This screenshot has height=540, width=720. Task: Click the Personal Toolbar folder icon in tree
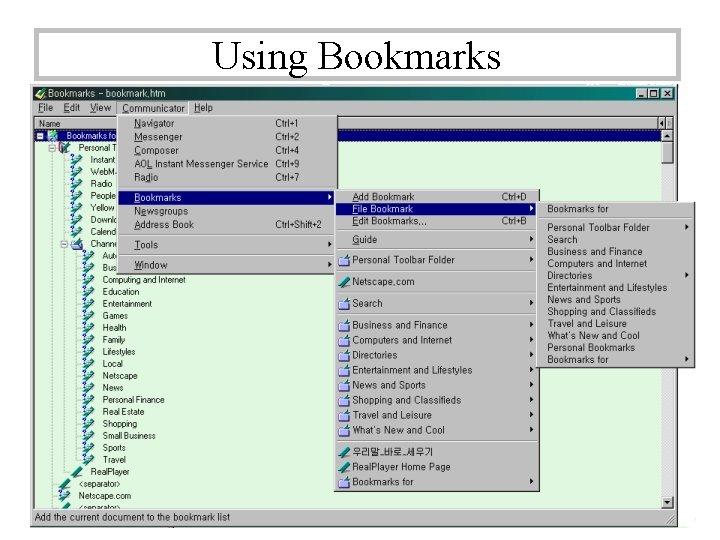pyautogui.click(x=65, y=148)
